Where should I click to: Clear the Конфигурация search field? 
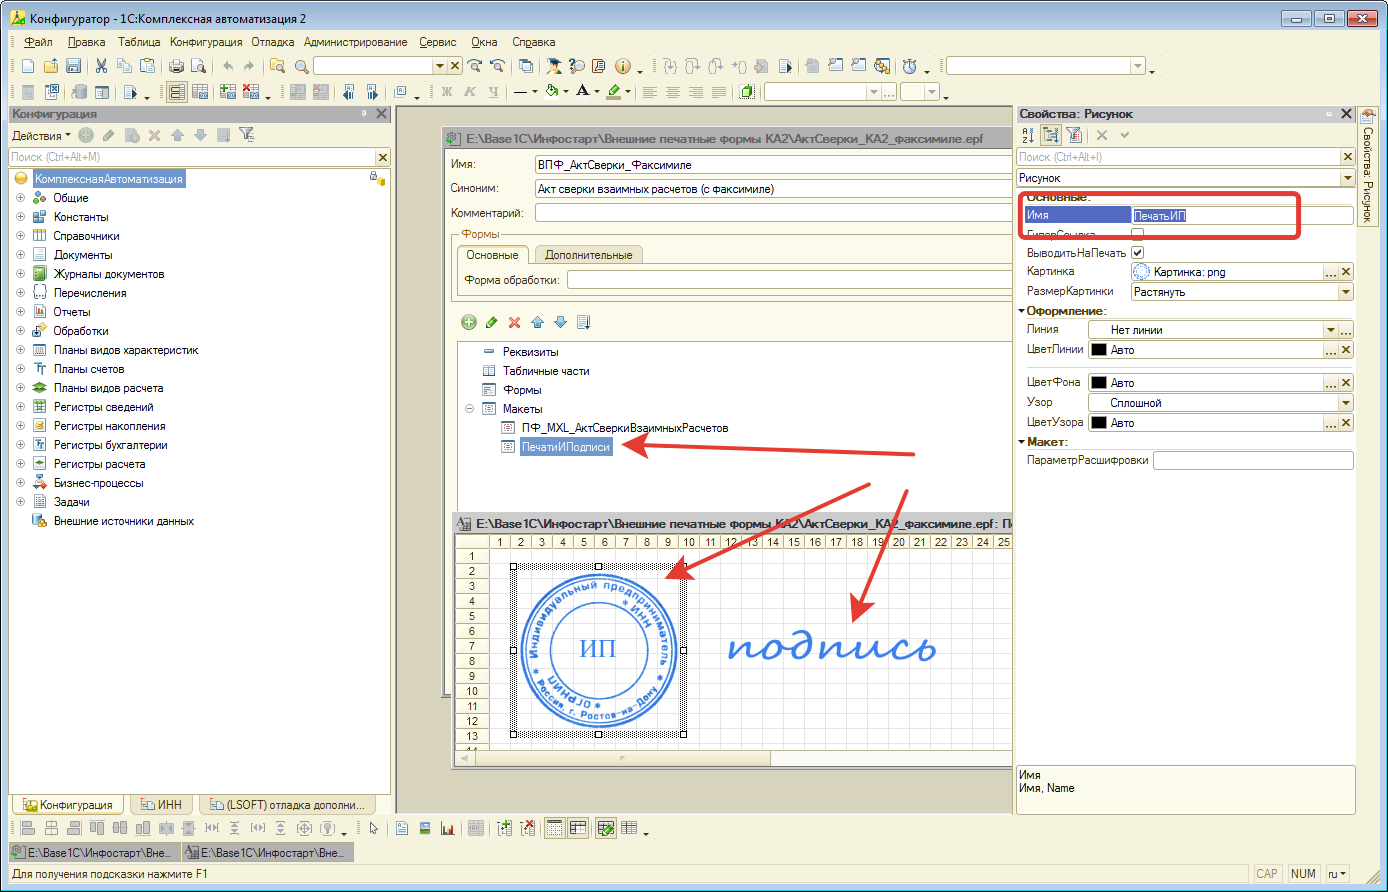[x=382, y=157]
